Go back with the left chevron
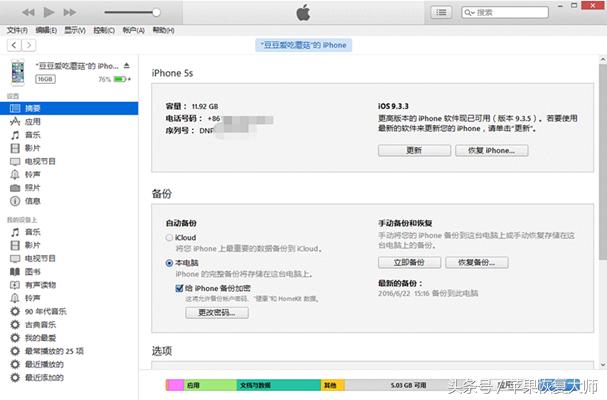This screenshot has width=607, height=400. 14,45
